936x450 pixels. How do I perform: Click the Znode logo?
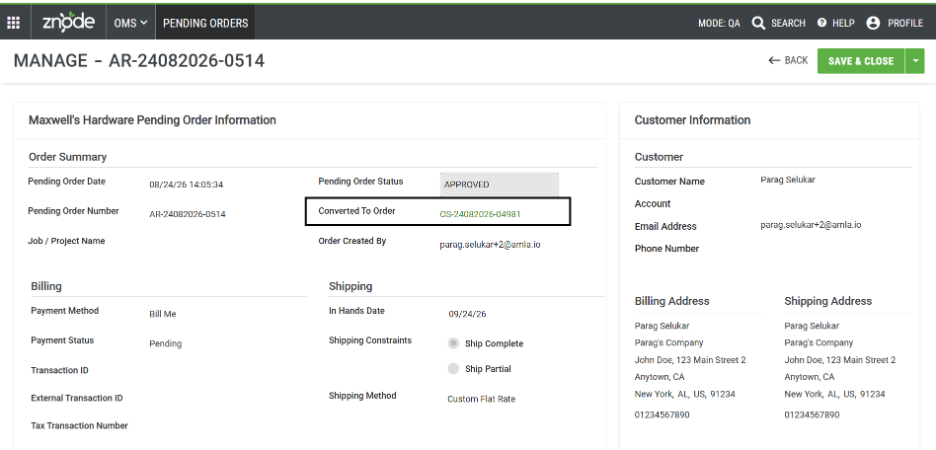tap(68, 23)
